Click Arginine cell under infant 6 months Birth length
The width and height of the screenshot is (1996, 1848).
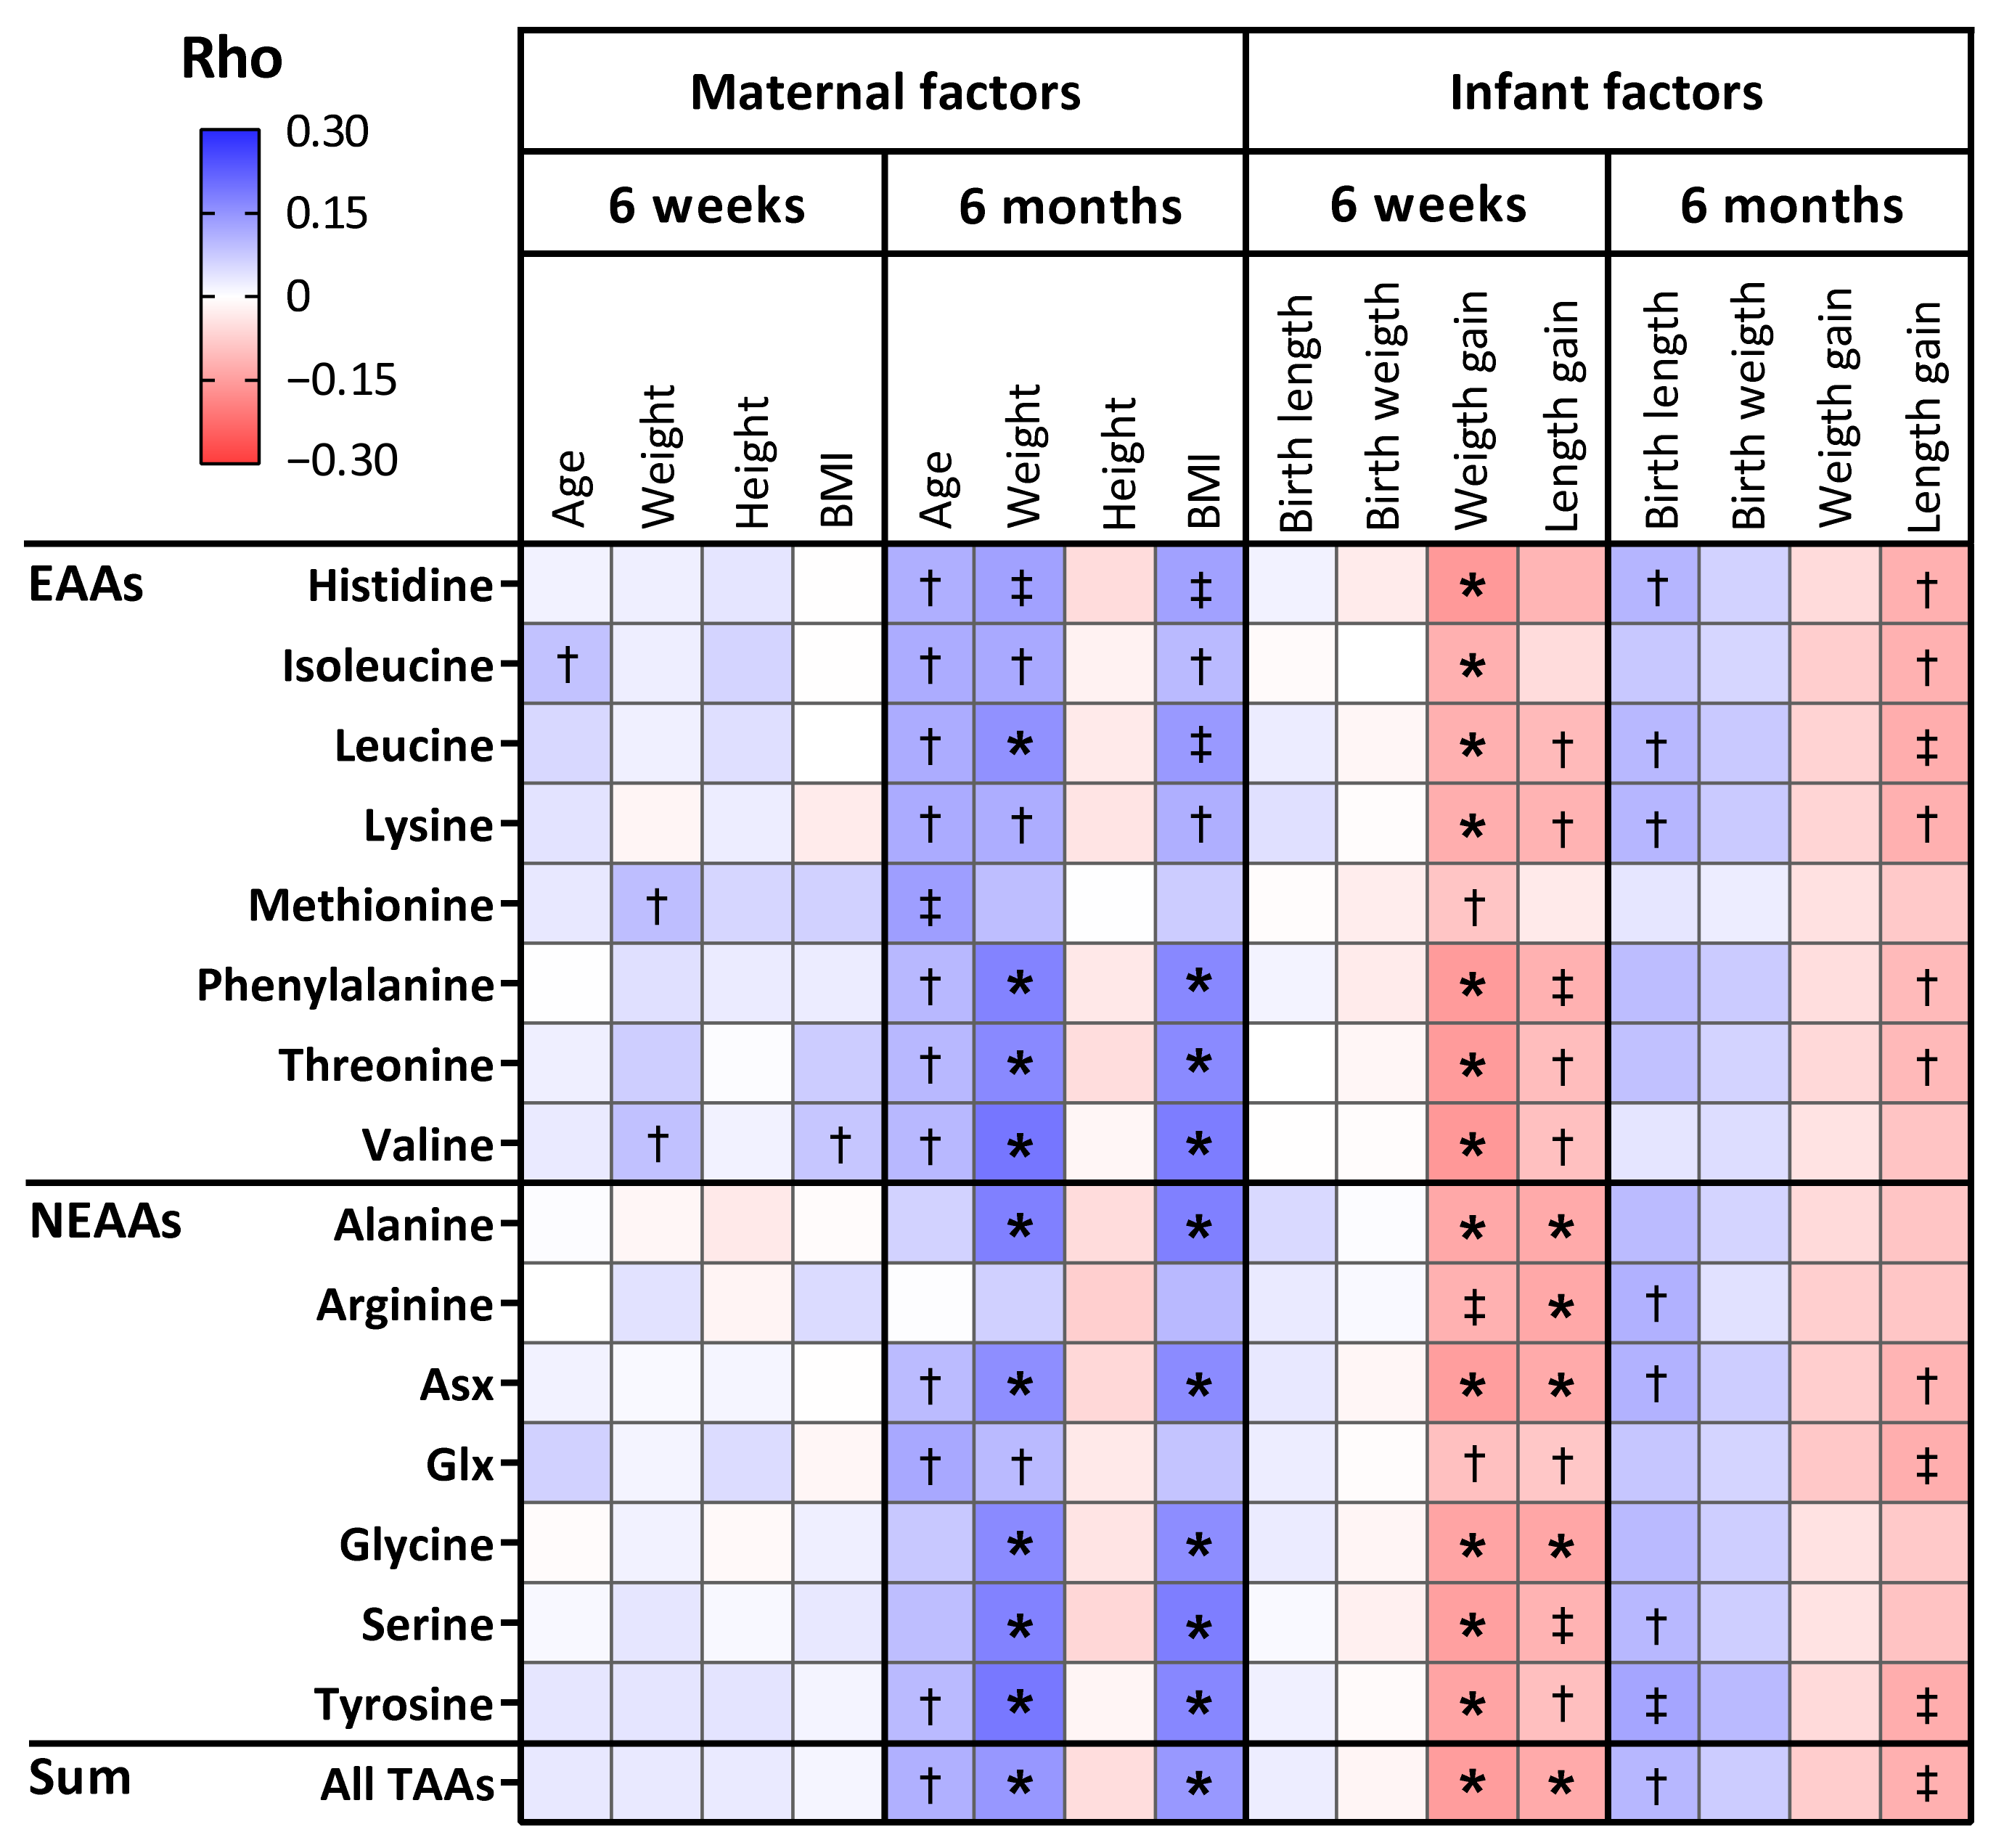[x=1654, y=1303]
